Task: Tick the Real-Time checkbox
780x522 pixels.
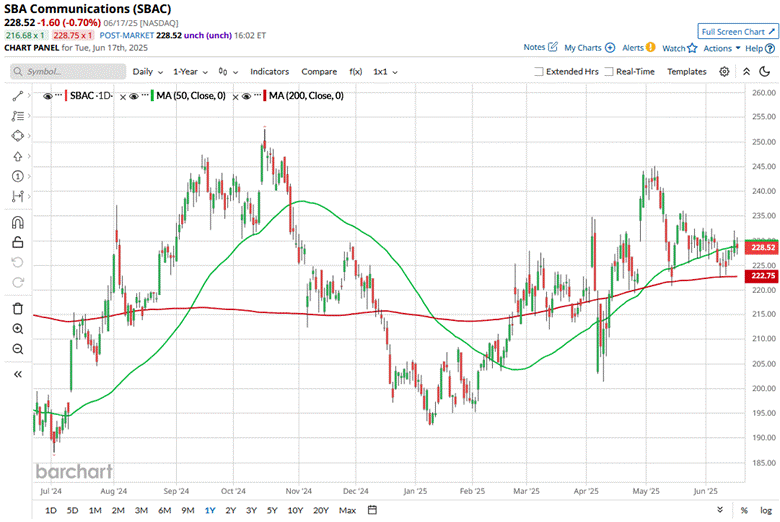Action: point(609,72)
